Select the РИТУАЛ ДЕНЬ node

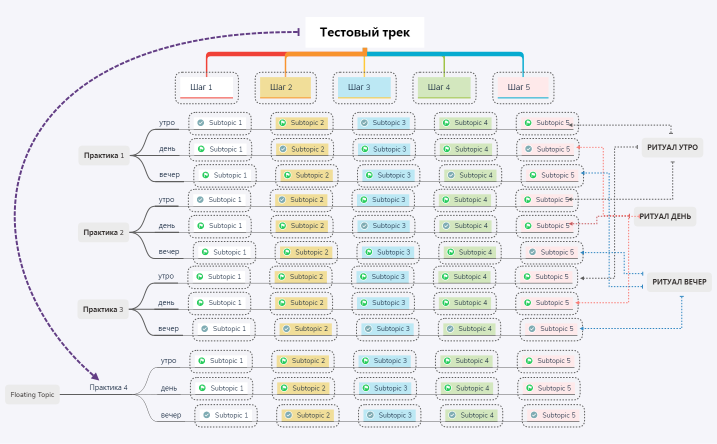pyautogui.click(x=663, y=215)
